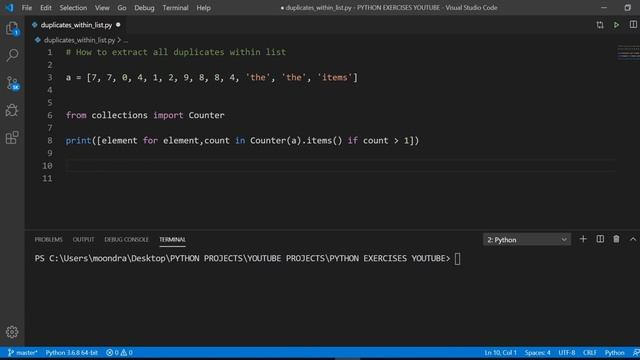Click the 'print' keyword on line 8
Image resolution: width=640 pixels, height=360 pixels.
pyautogui.click(x=78, y=141)
